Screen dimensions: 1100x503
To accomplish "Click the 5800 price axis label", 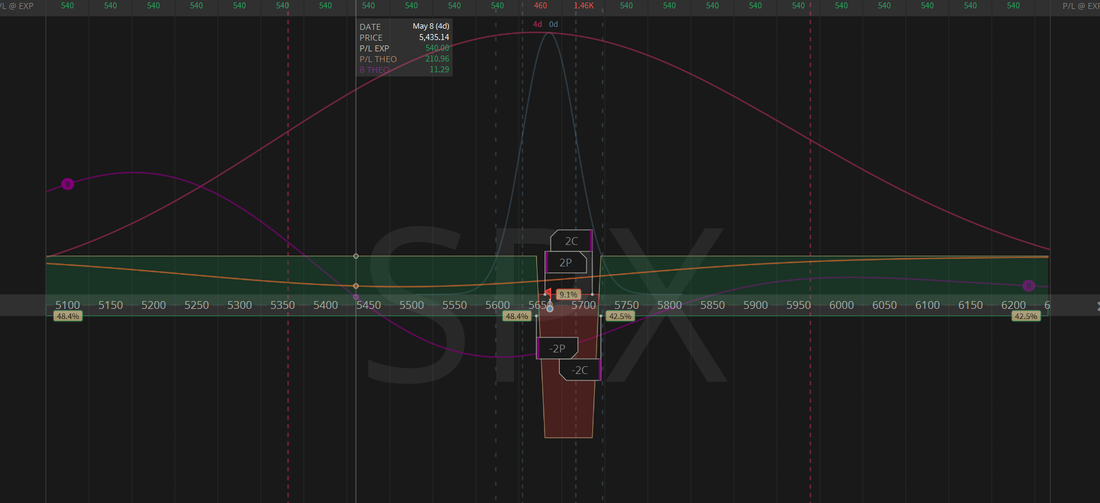I will (669, 305).
